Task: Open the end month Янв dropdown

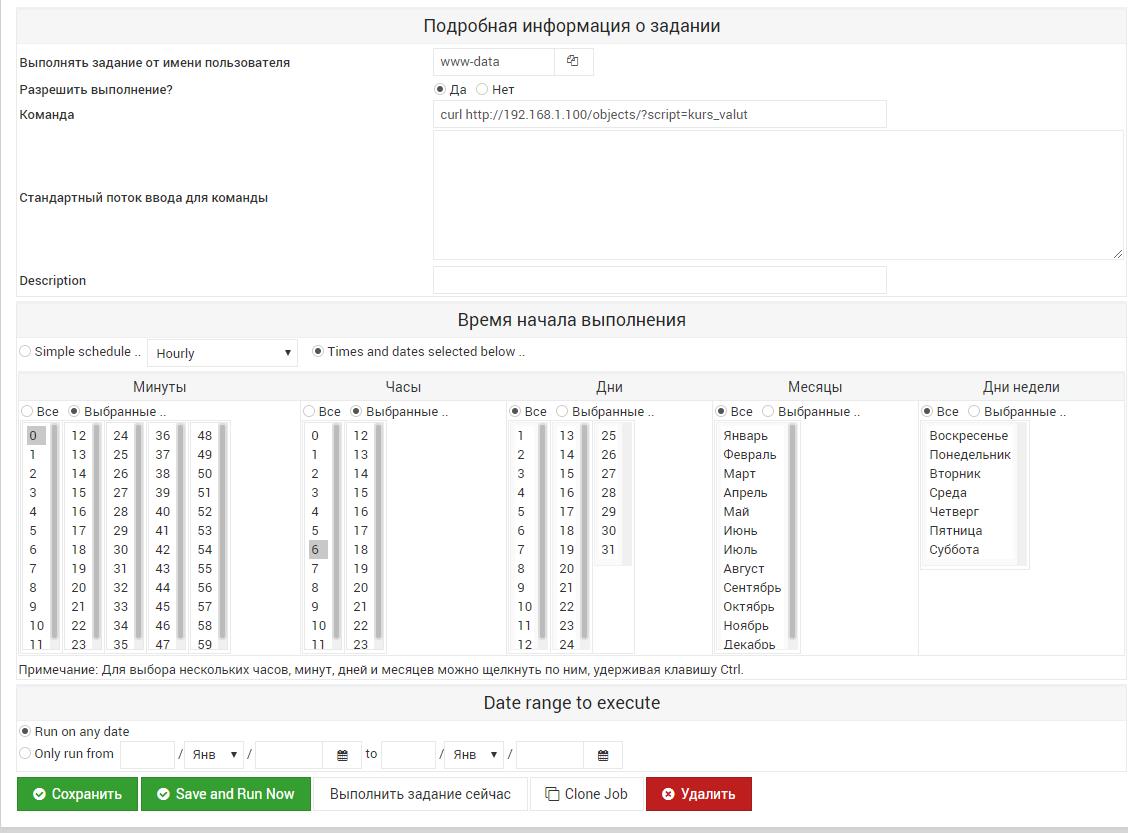Action: (474, 755)
